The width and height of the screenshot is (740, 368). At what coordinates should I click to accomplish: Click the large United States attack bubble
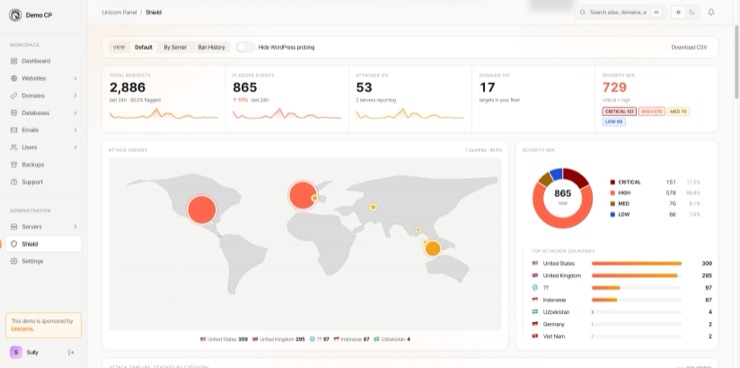(202, 209)
